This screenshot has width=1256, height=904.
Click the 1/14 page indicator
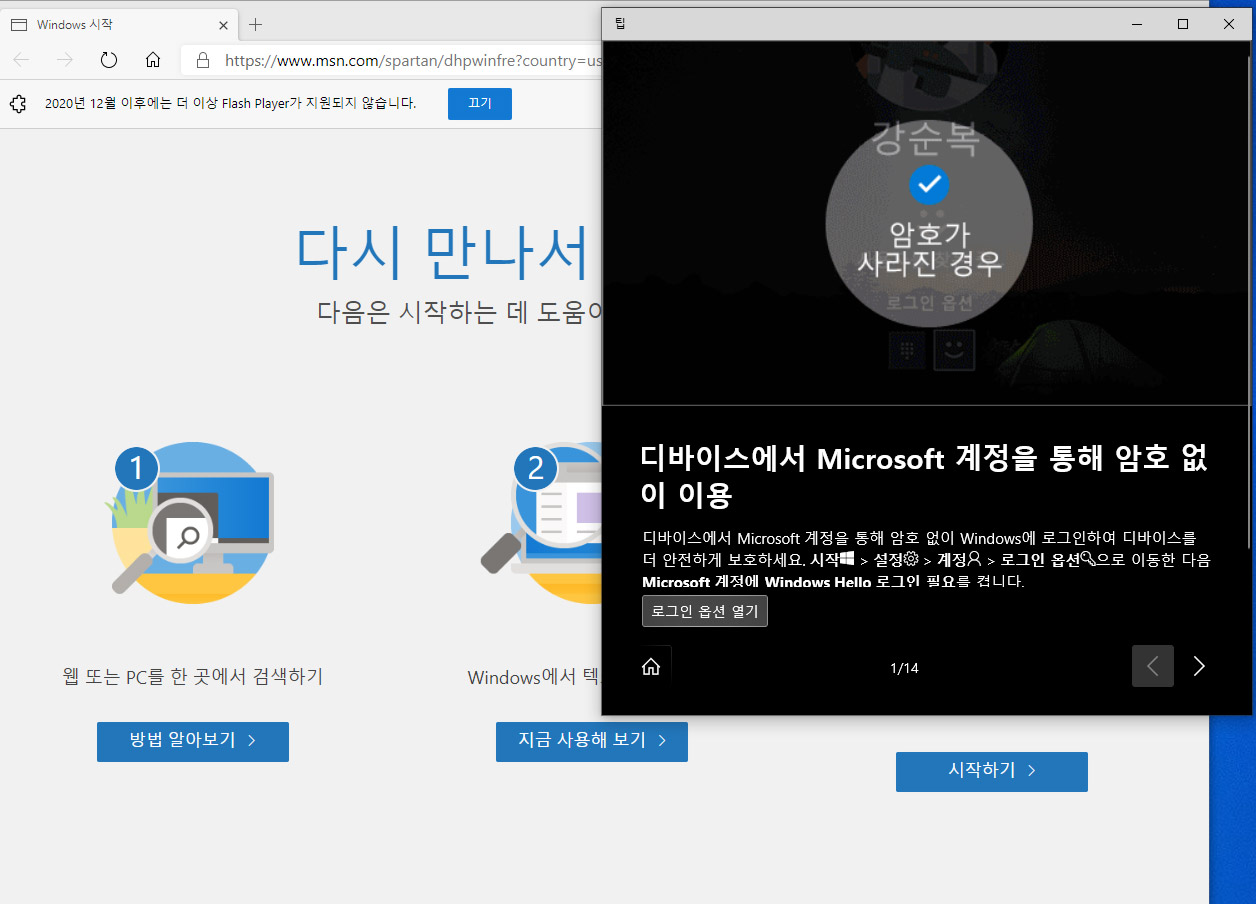904,667
